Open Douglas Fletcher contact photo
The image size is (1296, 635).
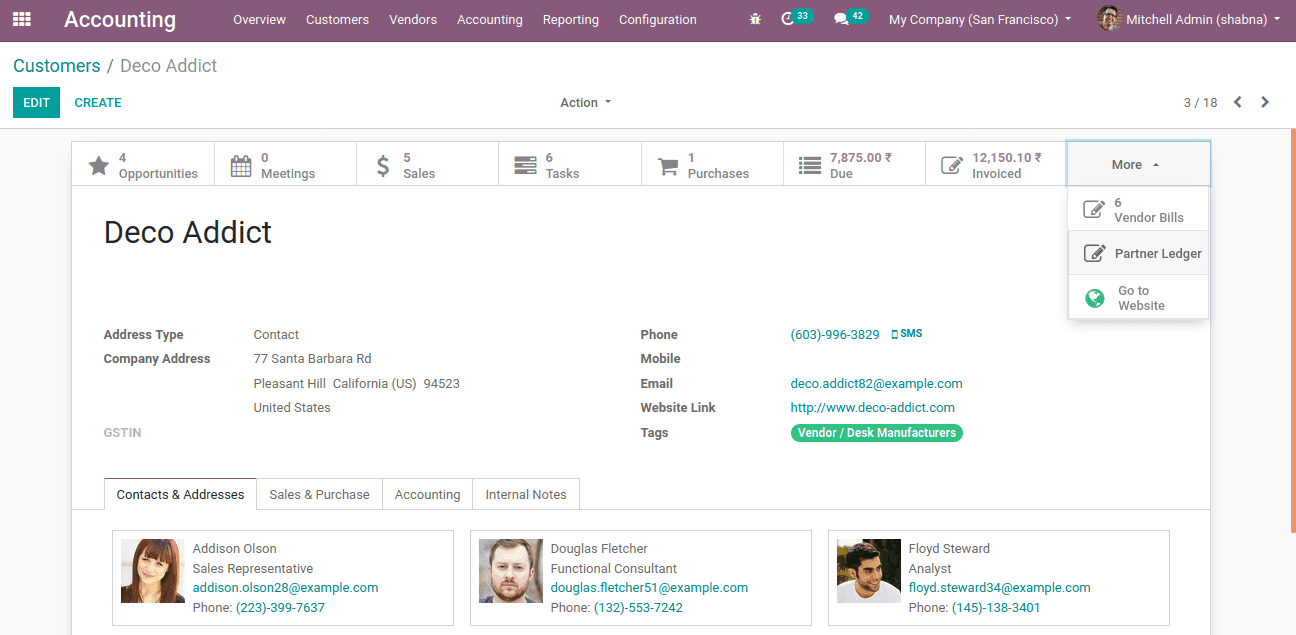click(x=511, y=571)
